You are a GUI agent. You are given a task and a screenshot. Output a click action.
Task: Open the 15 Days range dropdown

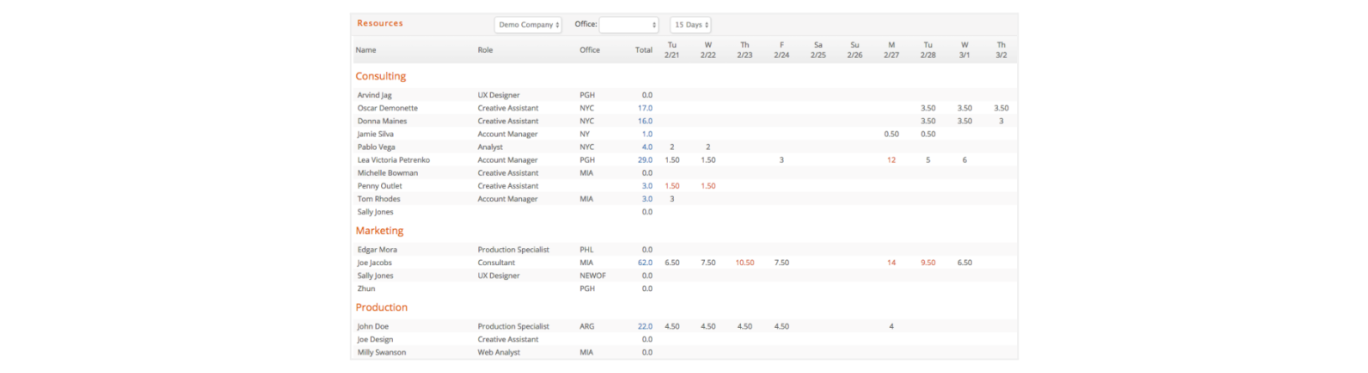coord(690,24)
